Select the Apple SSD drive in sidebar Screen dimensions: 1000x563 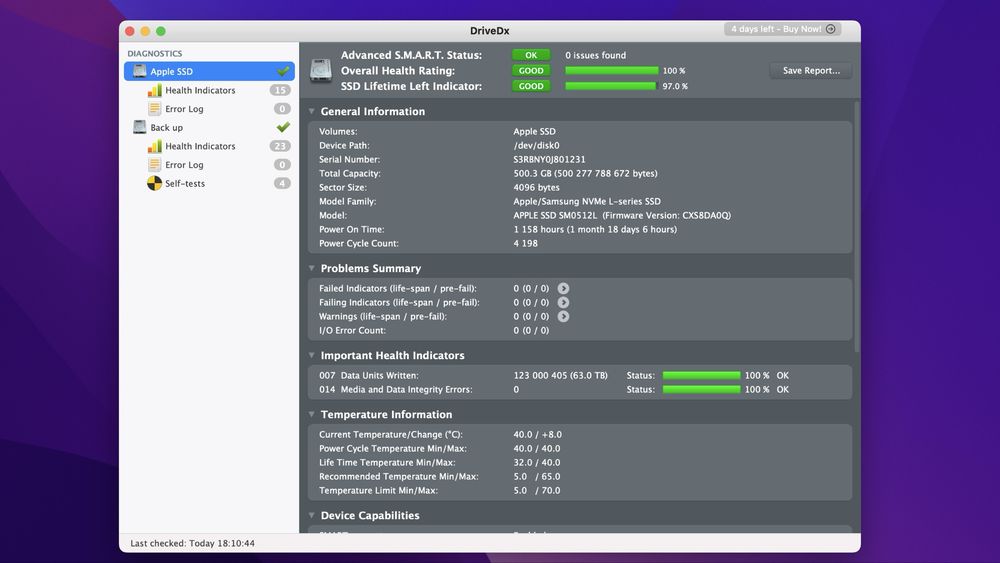209,71
